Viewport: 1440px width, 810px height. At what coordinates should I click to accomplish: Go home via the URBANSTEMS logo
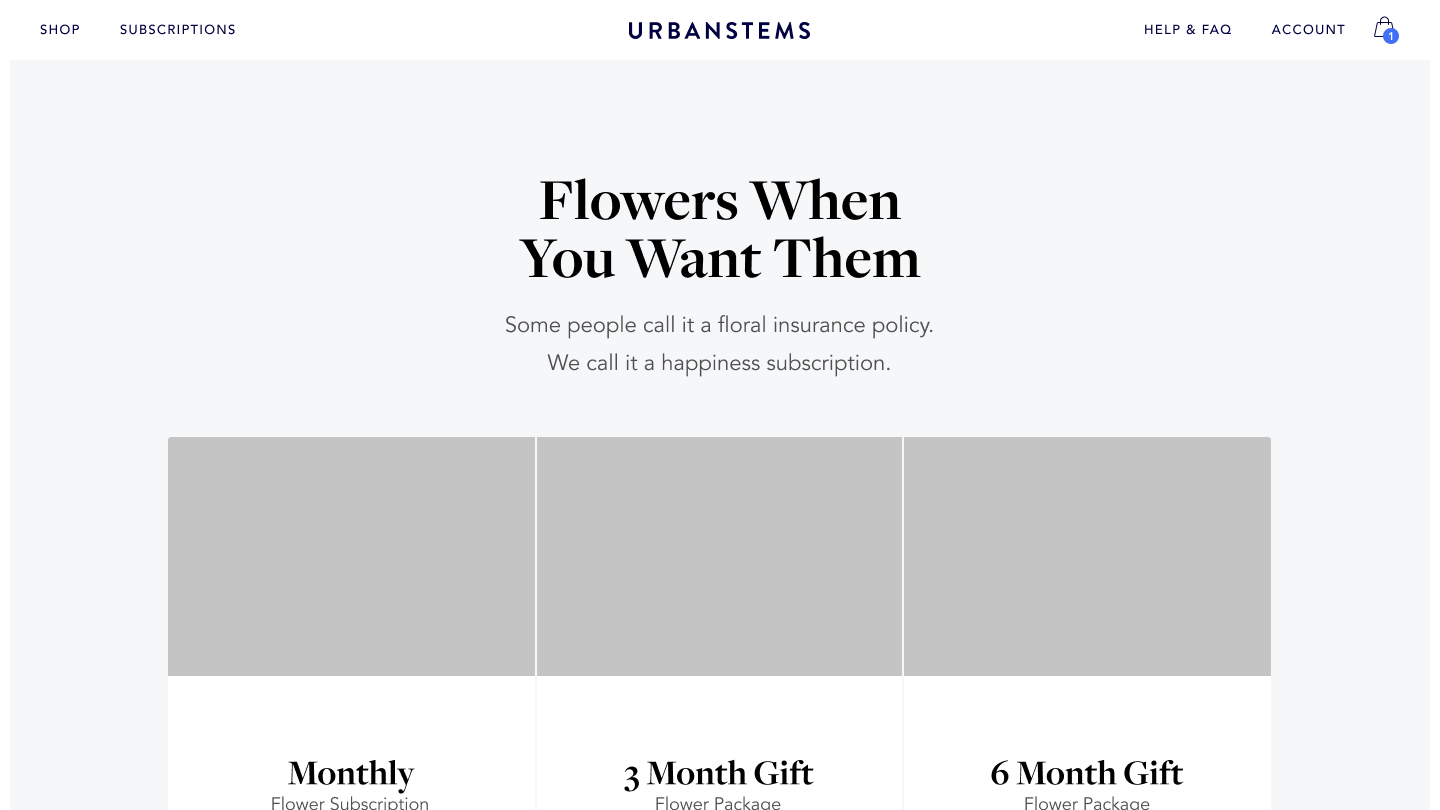(719, 30)
